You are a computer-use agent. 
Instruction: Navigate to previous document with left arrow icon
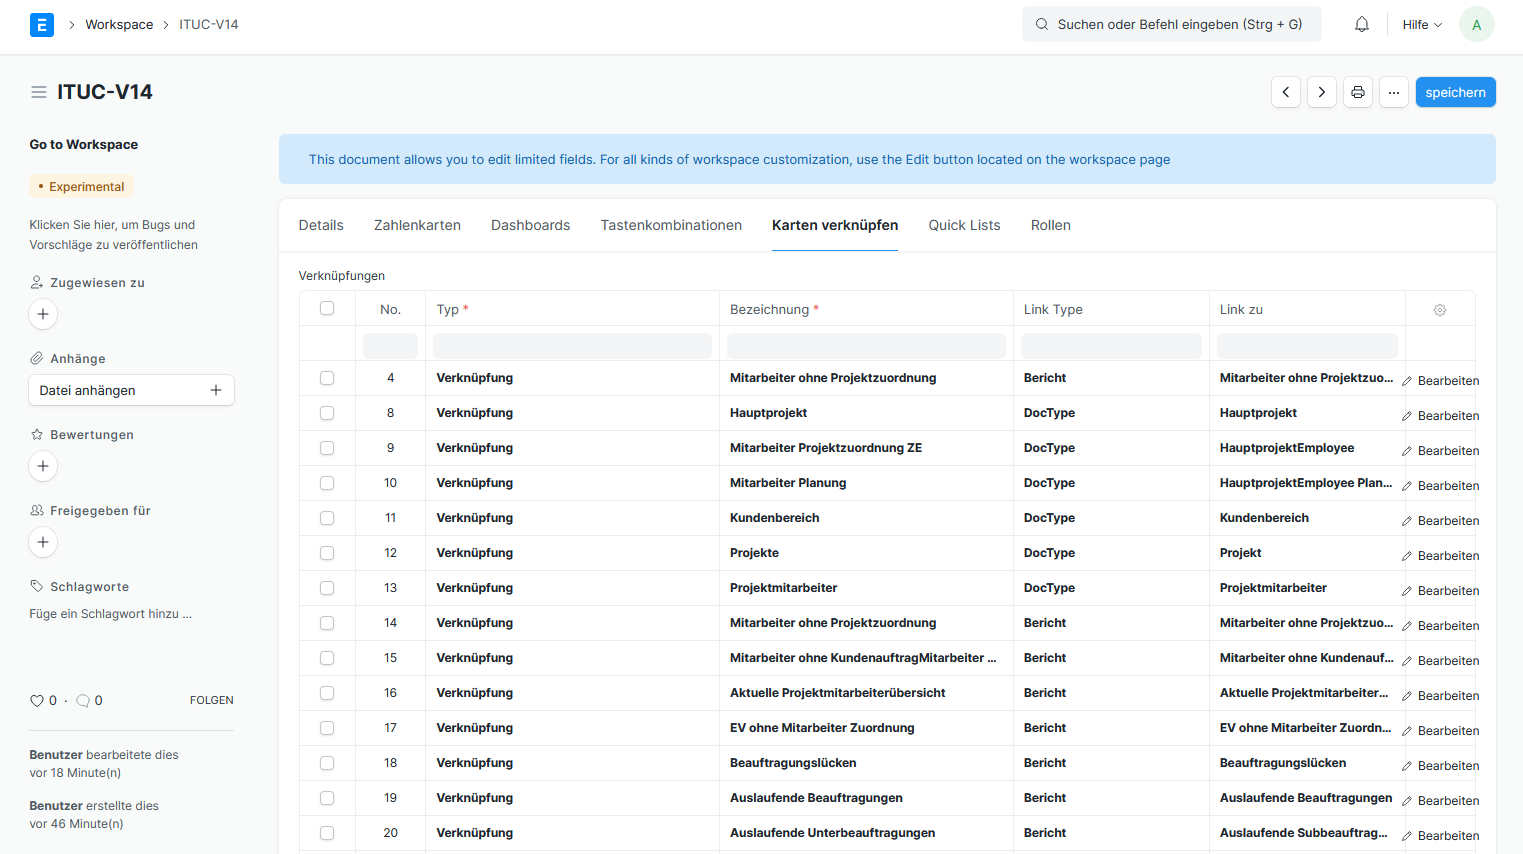(1286, 91)
